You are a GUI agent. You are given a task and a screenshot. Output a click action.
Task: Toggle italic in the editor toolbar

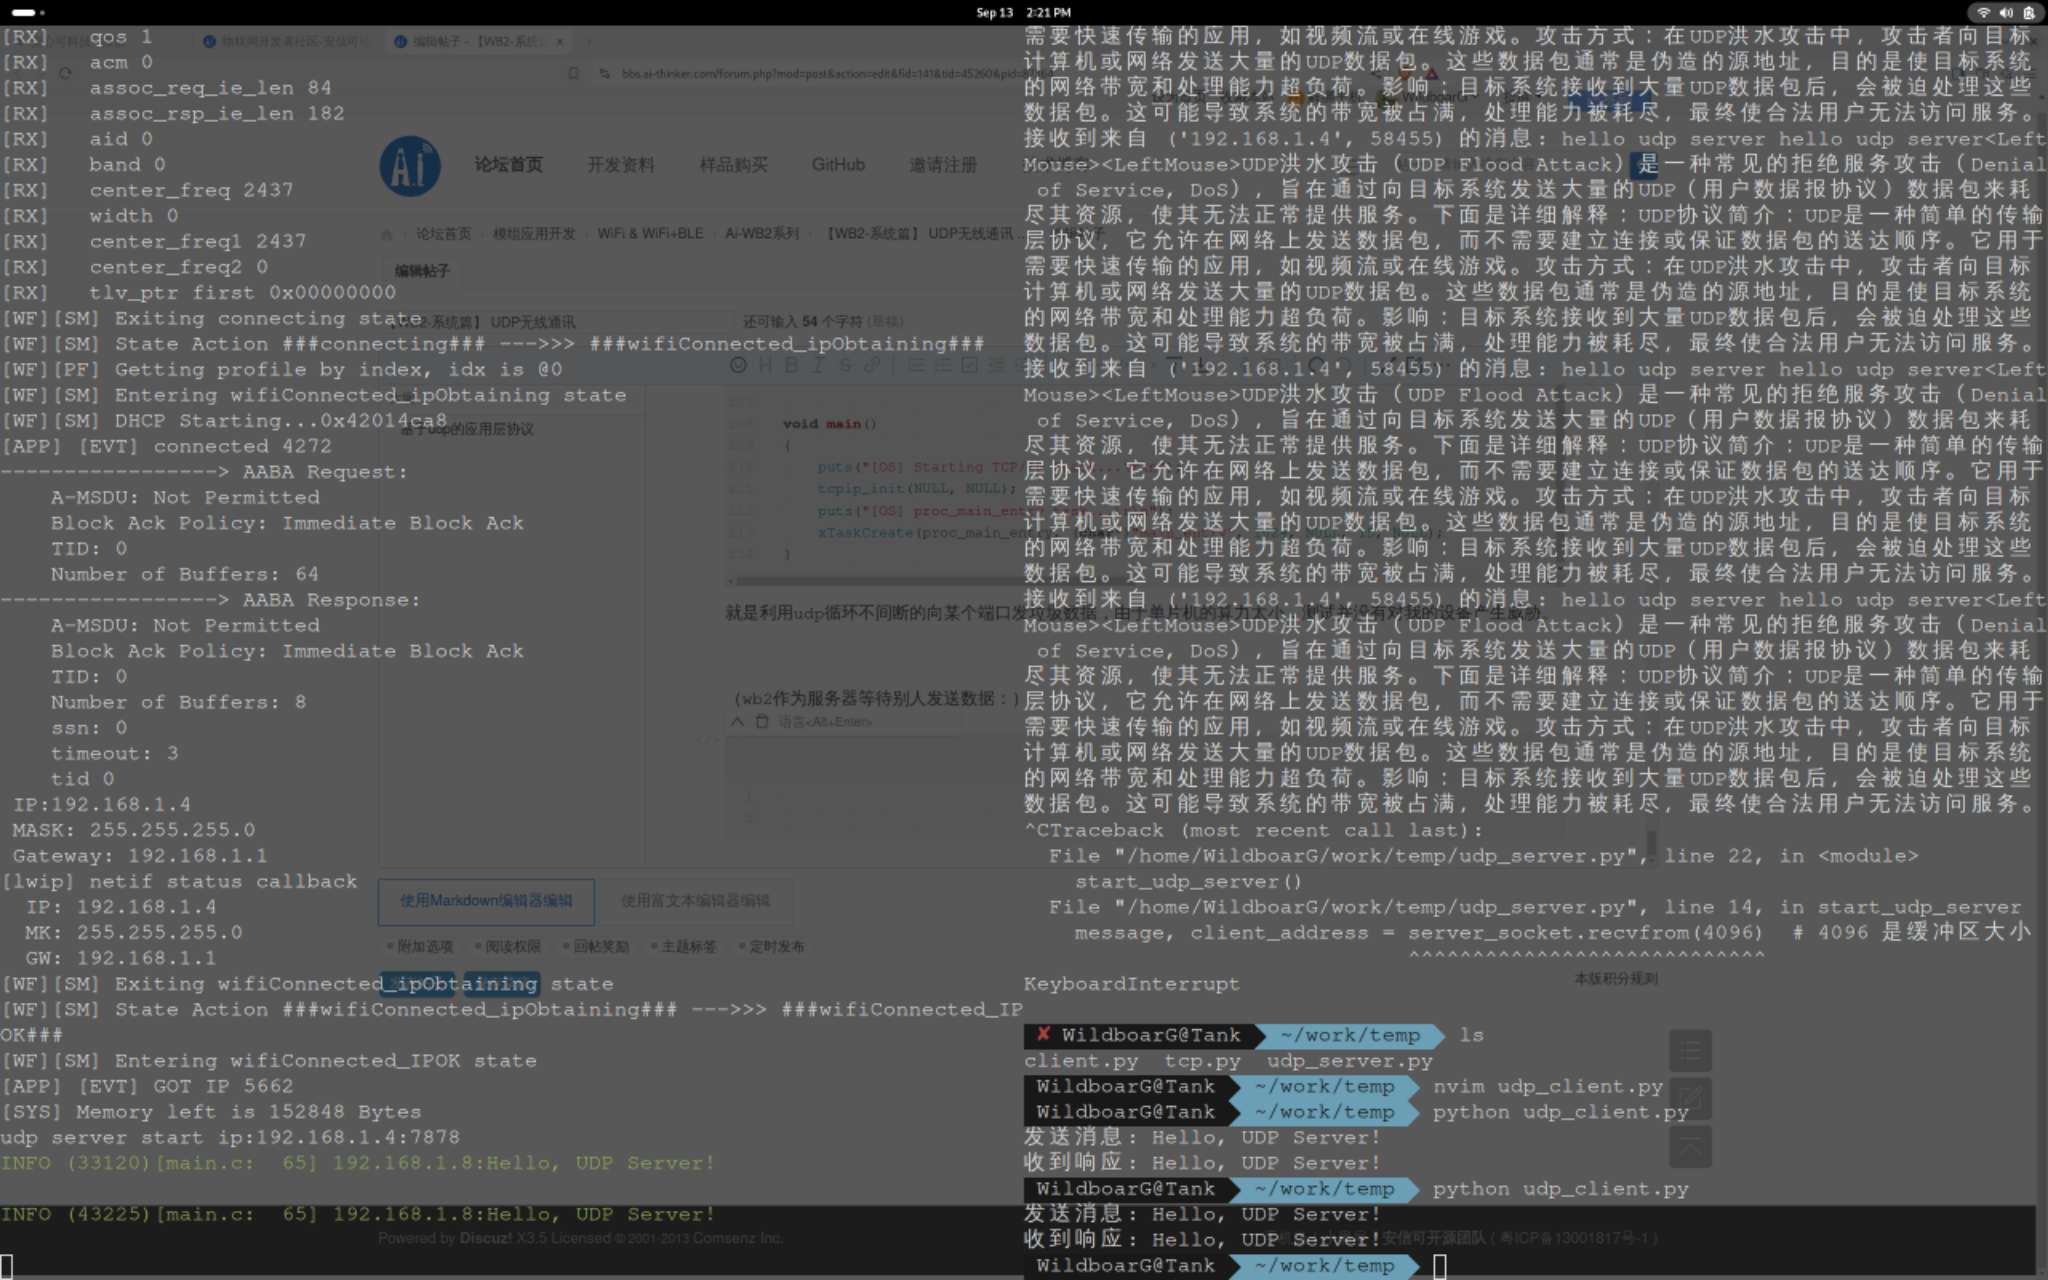(818, 365)
